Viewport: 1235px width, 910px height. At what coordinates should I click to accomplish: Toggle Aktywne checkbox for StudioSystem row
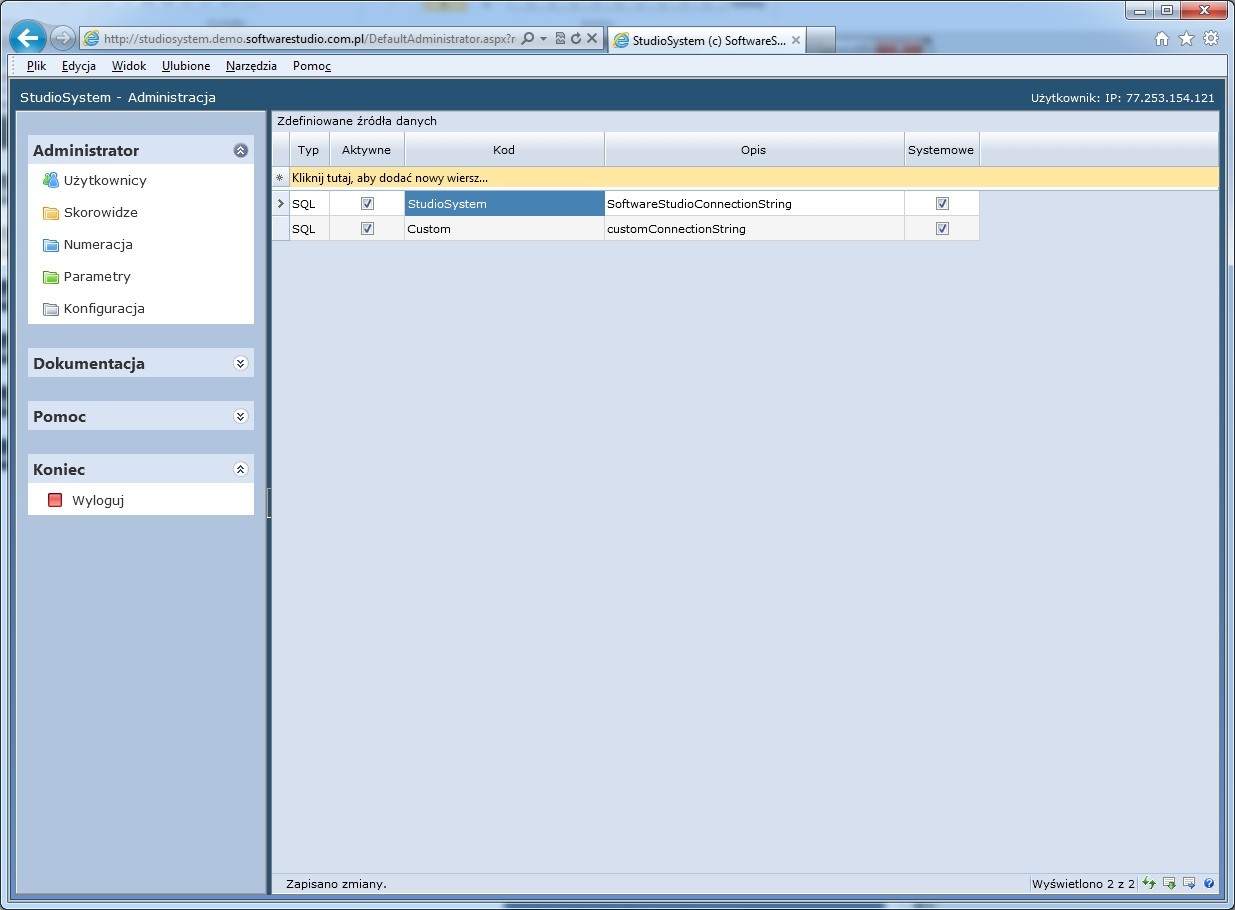(x=367, y=203)
